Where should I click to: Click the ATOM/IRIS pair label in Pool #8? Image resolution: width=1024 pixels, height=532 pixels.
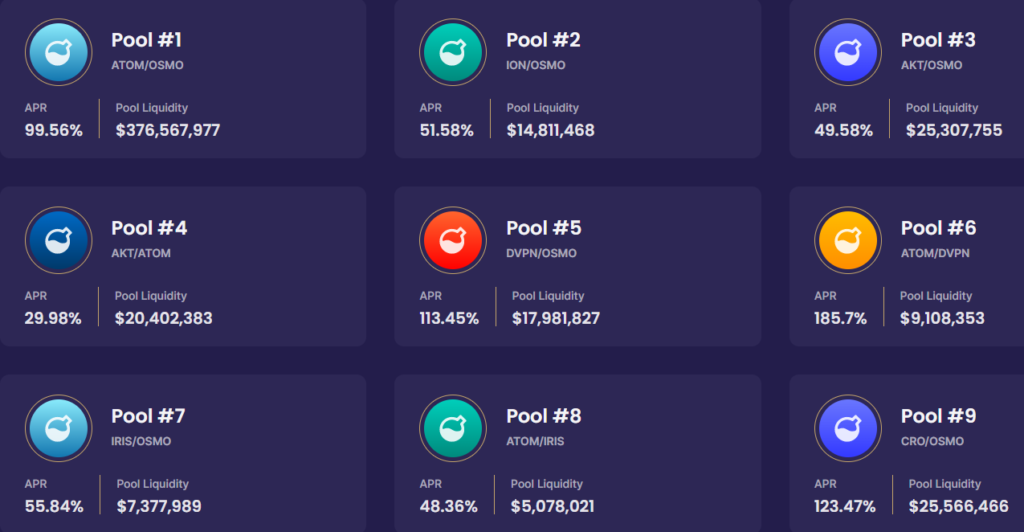click(x=537, y=441)
